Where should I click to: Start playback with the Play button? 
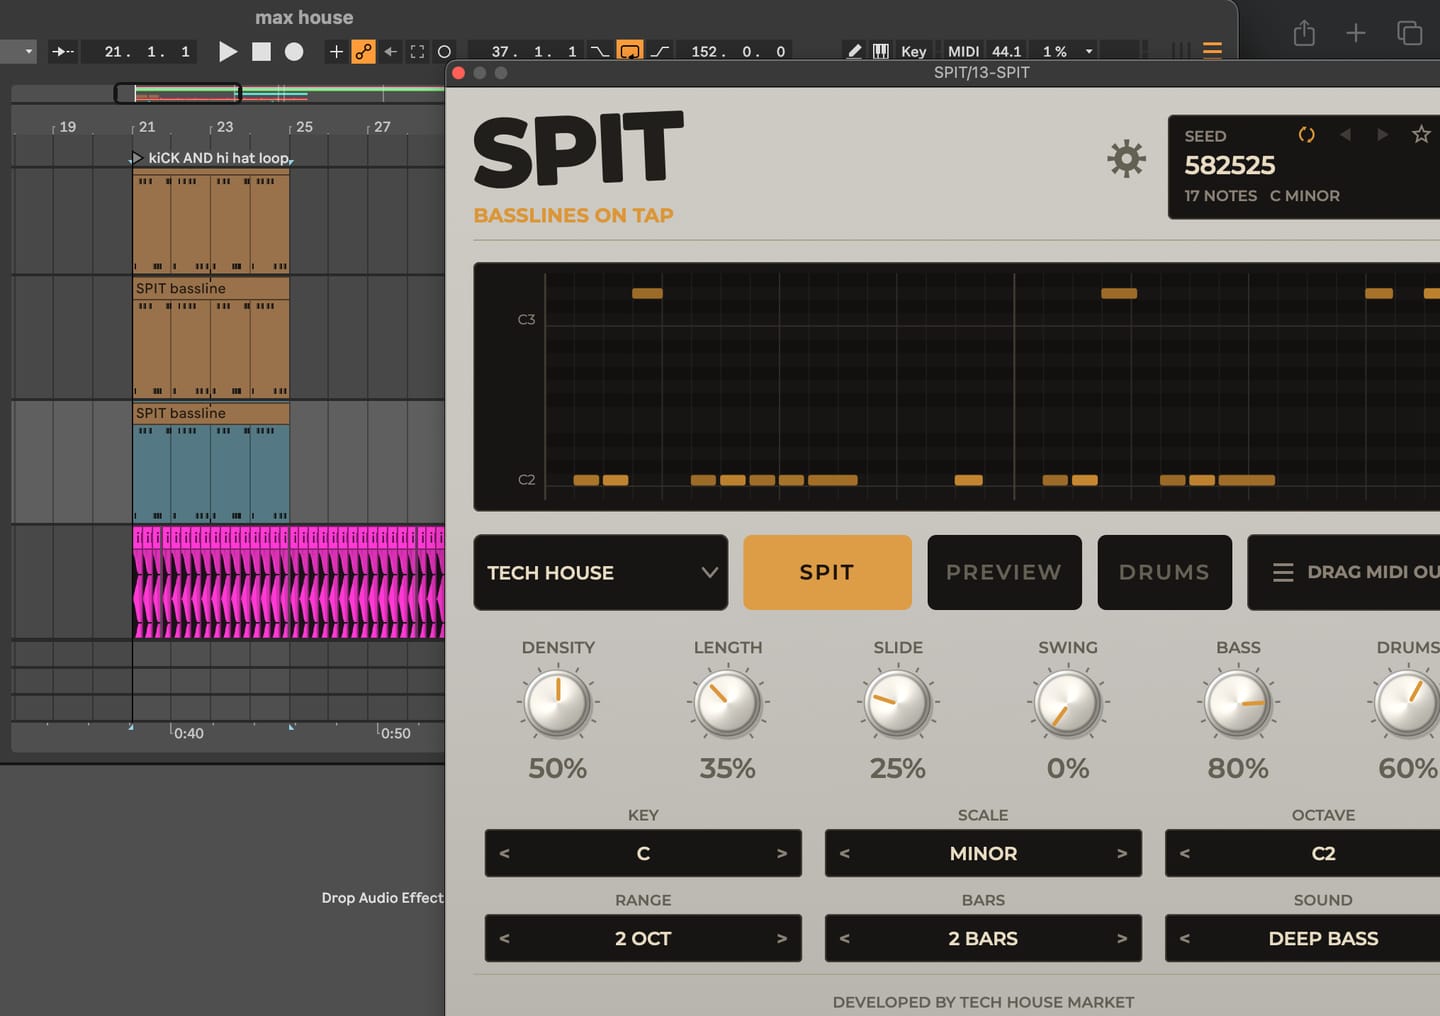click(x=228, y=51)
